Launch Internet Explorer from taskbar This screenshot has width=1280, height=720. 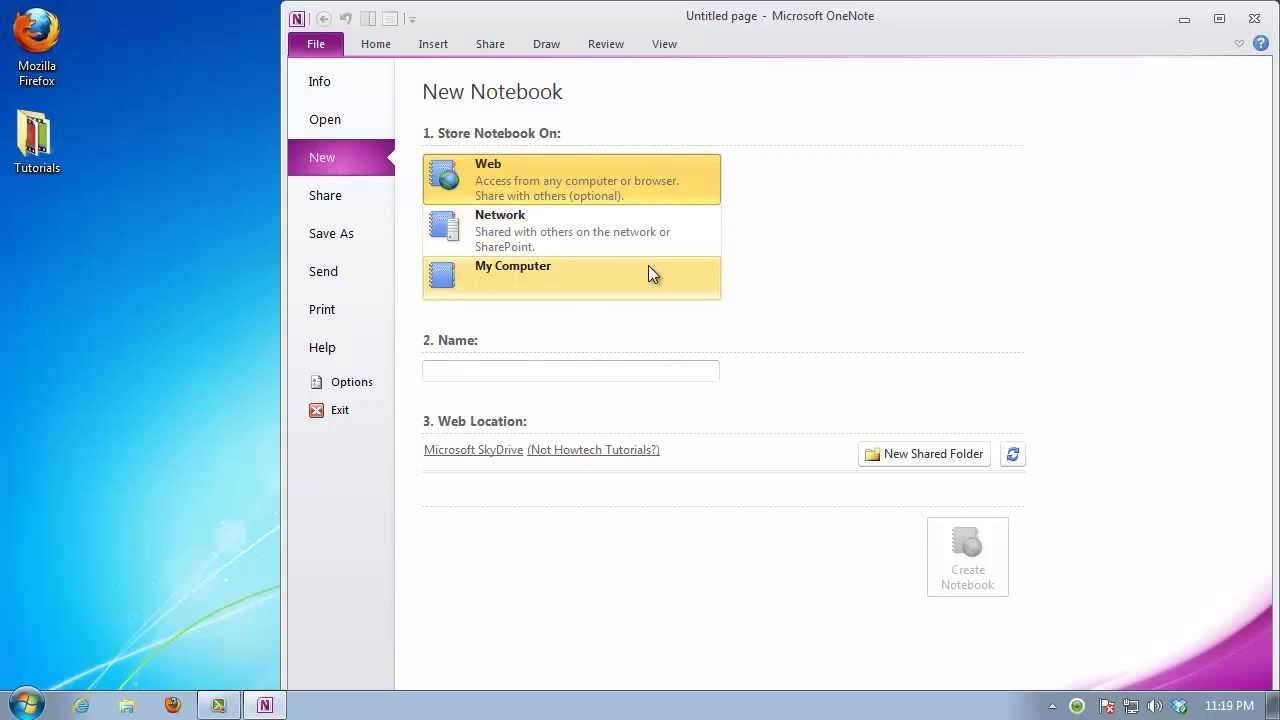[x=81, y=705]
